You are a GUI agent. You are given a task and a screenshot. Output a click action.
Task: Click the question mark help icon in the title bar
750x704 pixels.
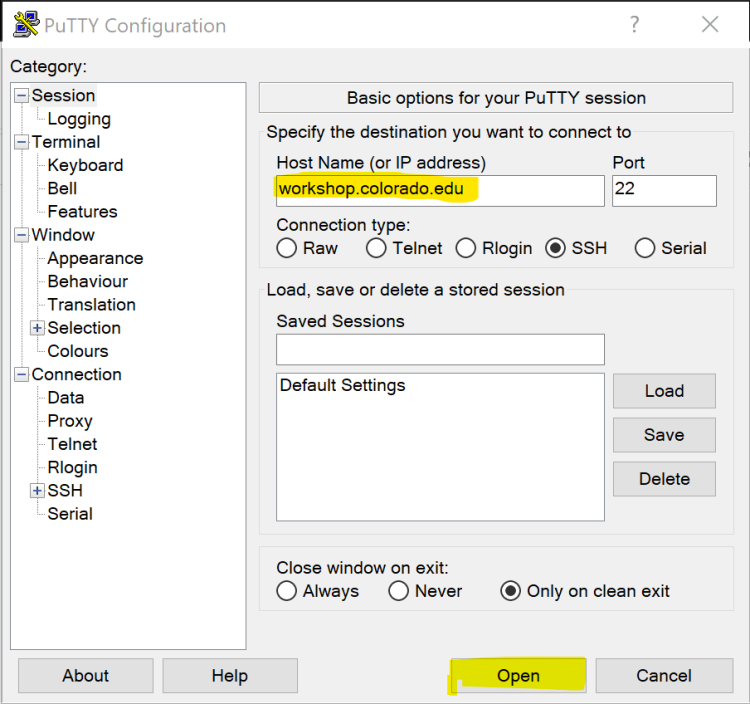634,24
